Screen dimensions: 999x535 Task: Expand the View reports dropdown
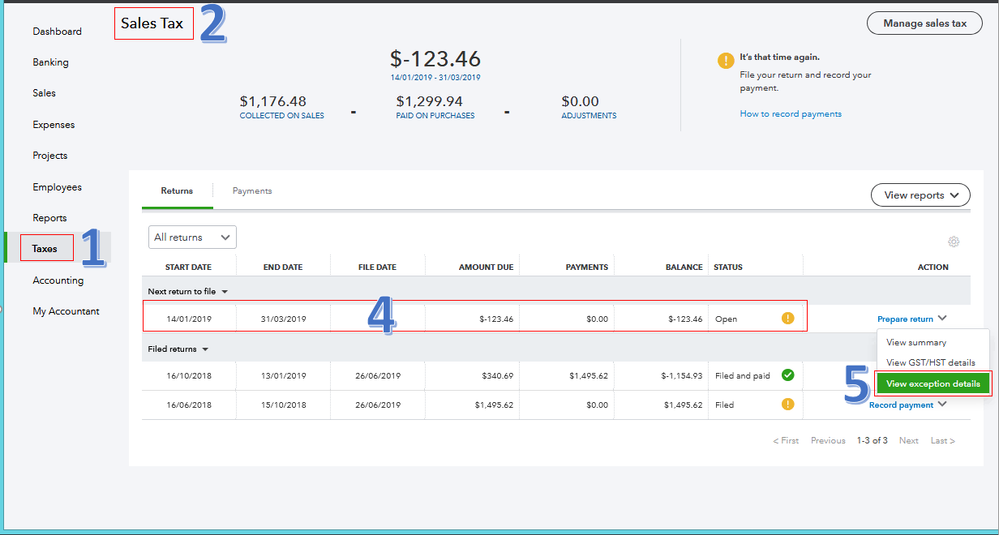pos(921,196)
